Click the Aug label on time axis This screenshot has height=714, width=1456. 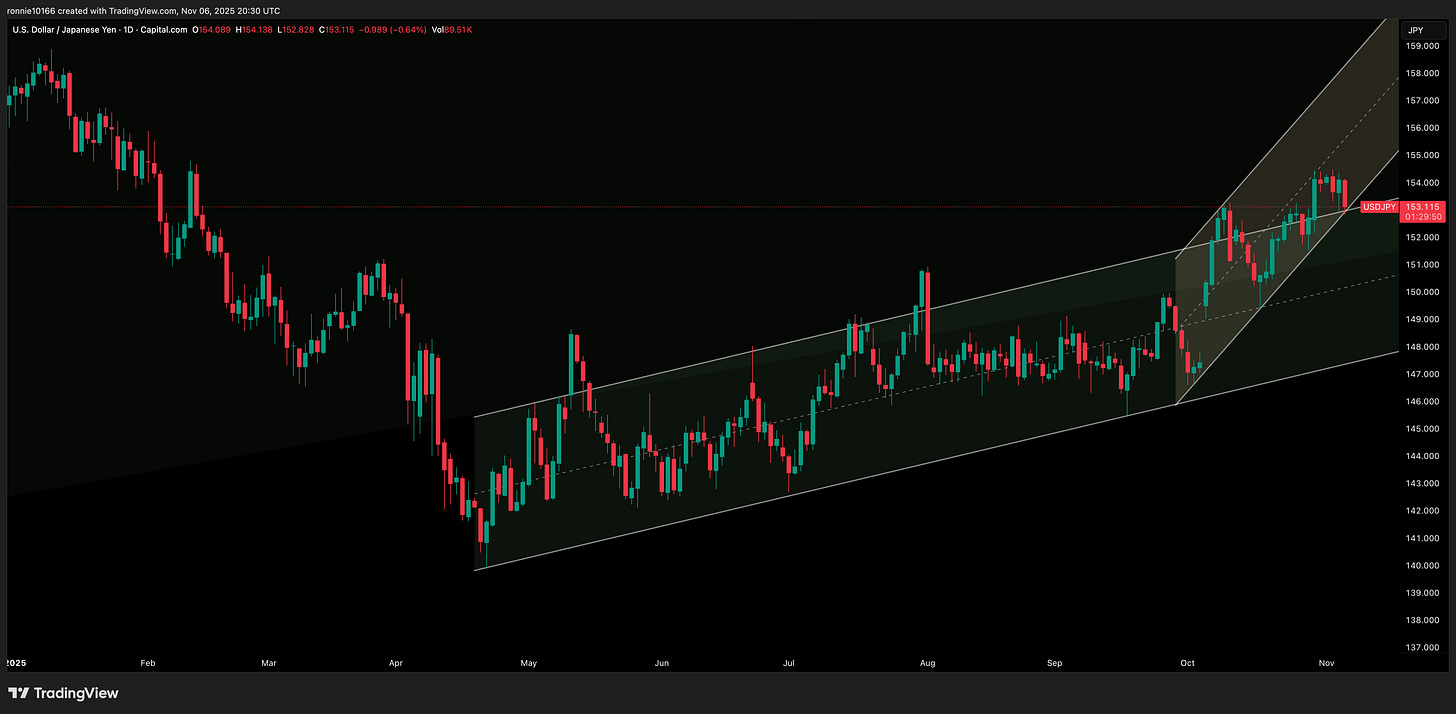click(927, 663)
